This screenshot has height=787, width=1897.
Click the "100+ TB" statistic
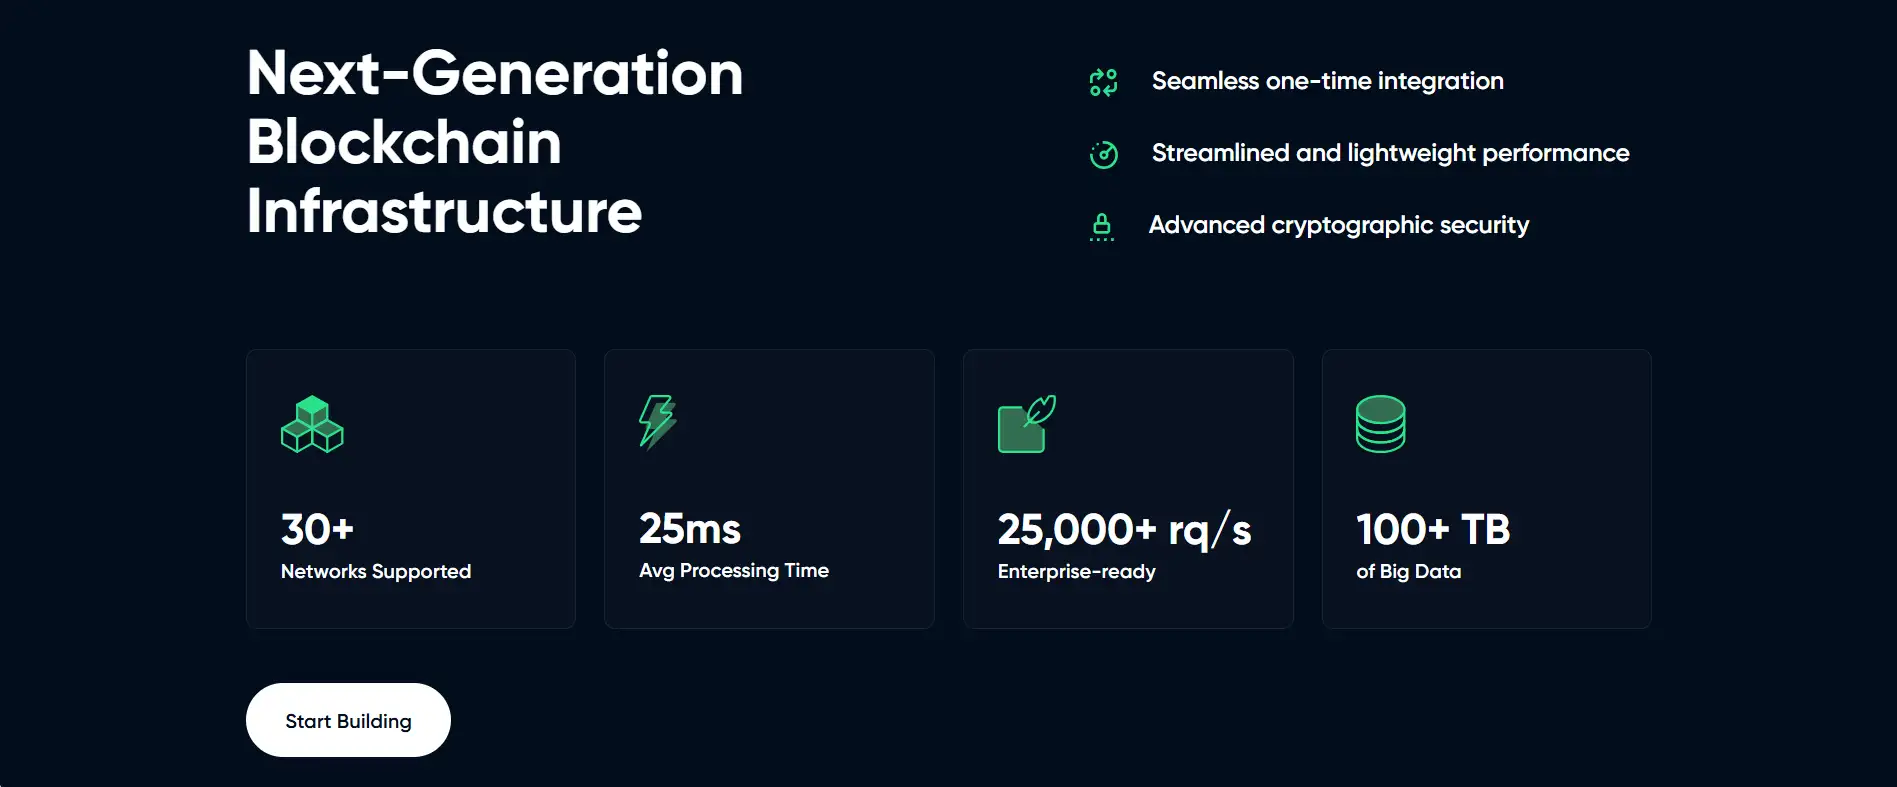point(1432,529)
